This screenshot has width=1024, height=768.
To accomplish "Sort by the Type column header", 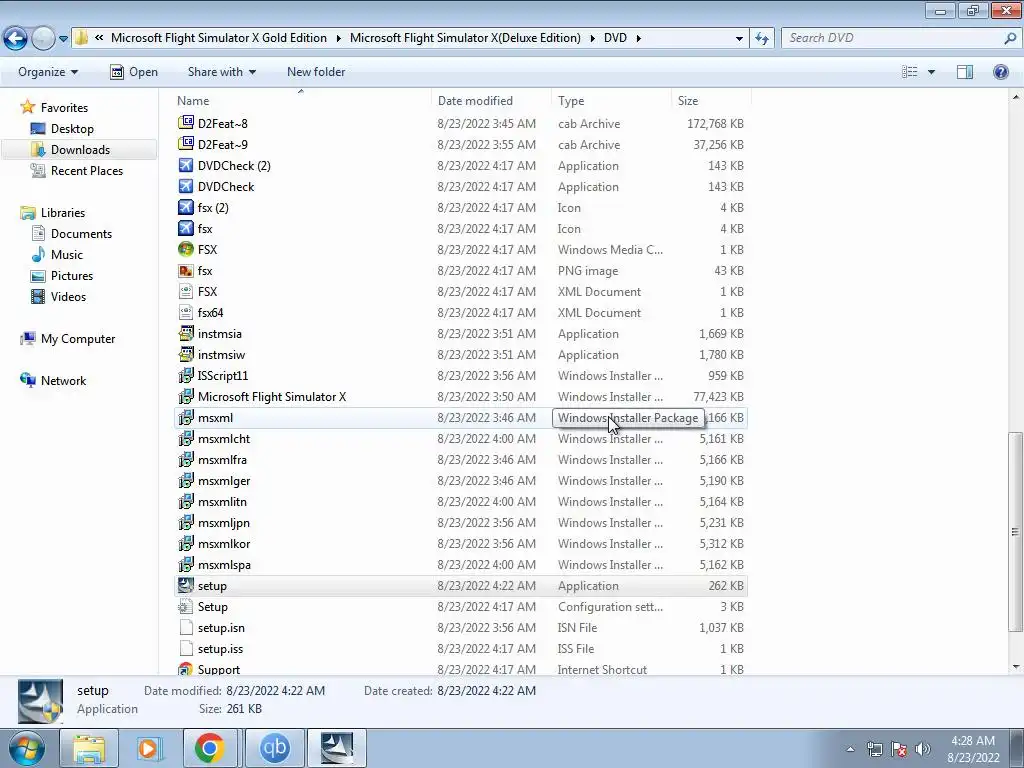I will point(611,101).
